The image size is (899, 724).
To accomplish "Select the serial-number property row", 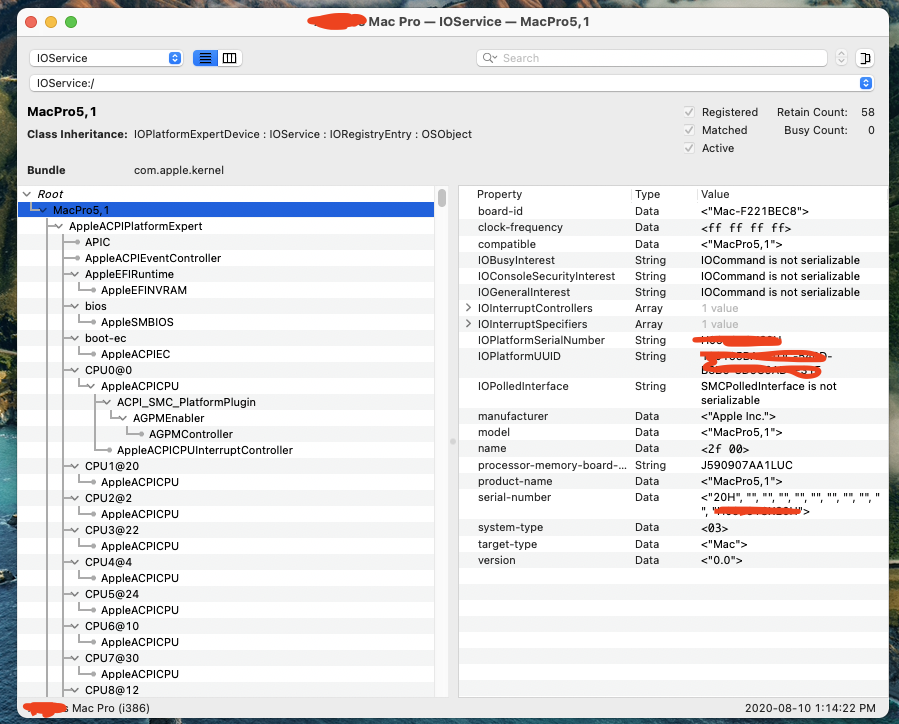I will [674, 504].
